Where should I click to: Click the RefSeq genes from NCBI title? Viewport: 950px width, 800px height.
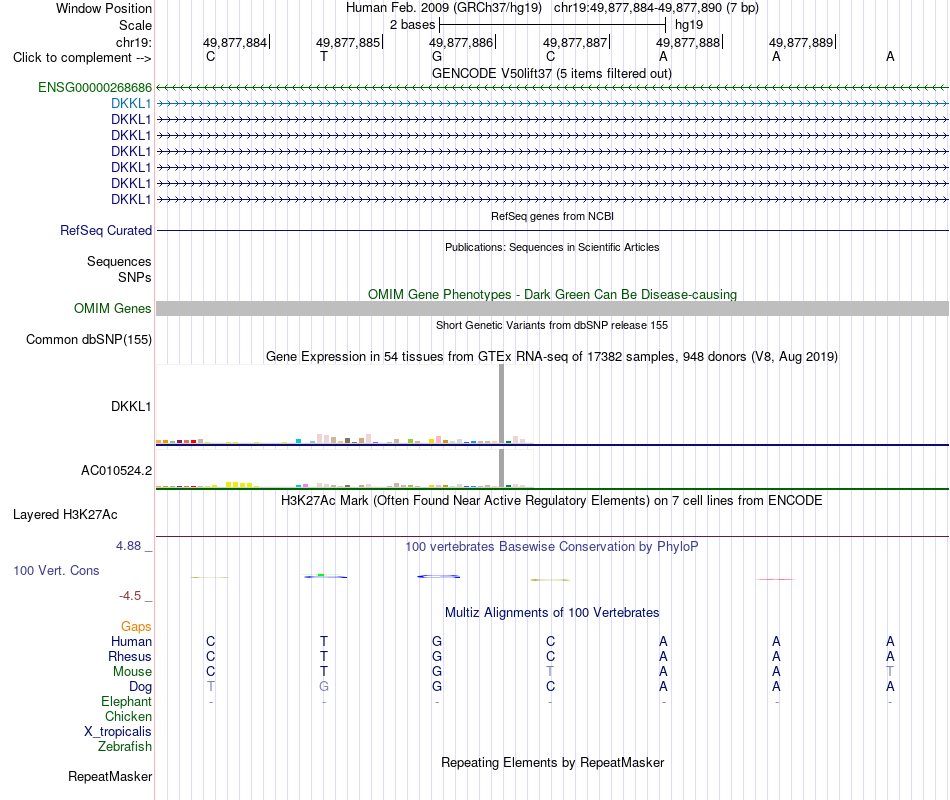click(x=553, y=216)
